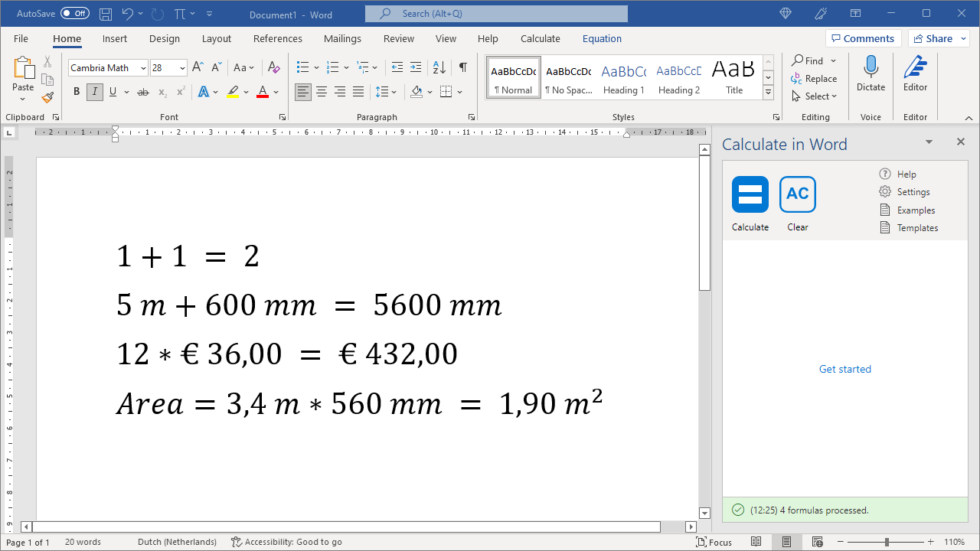Undo the last action
Image resolution: width=980 pixels, height=551 pixels.
click(x=128, y=14)
